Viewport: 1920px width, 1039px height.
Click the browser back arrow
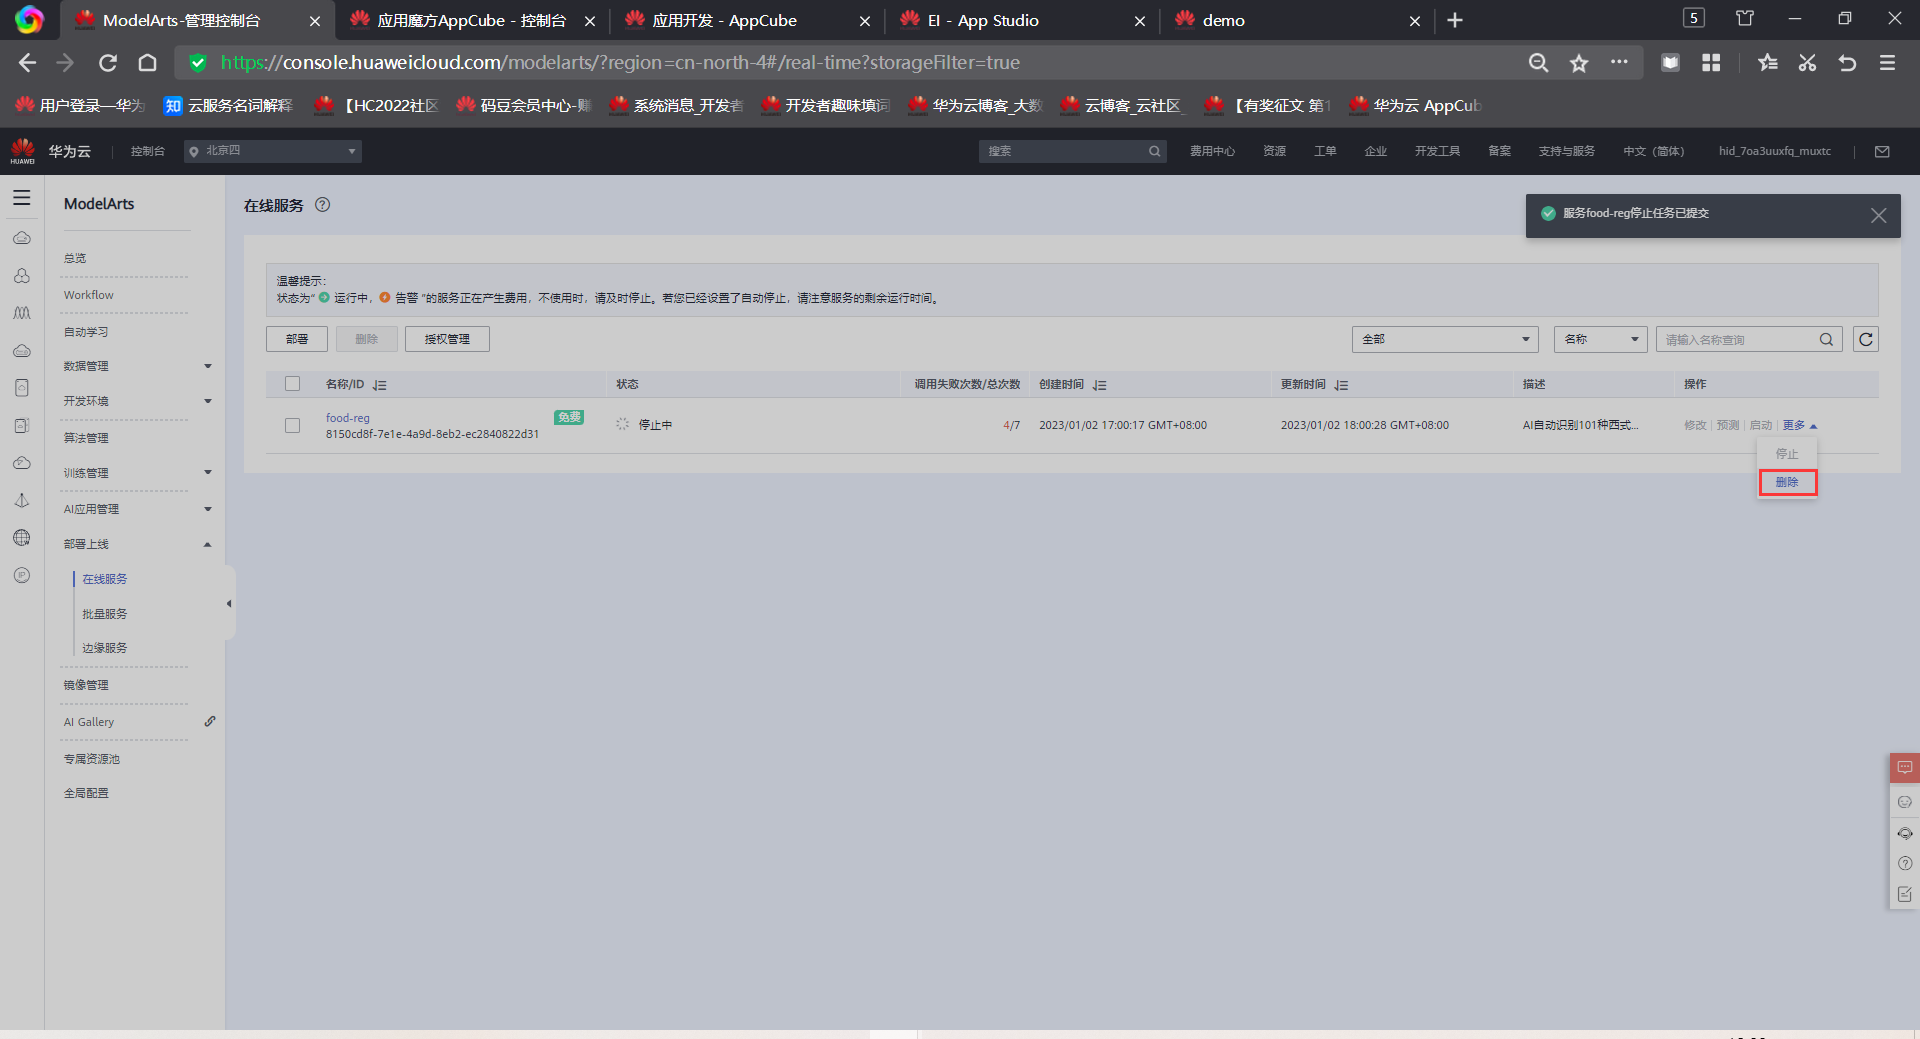click(27, 63)
